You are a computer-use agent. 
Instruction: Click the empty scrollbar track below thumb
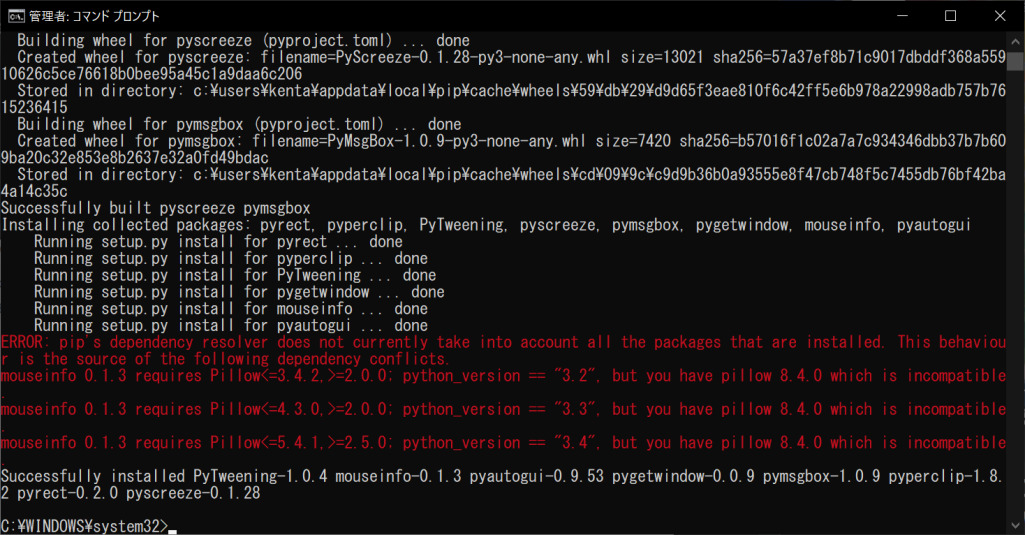[x=1015, y=294]
